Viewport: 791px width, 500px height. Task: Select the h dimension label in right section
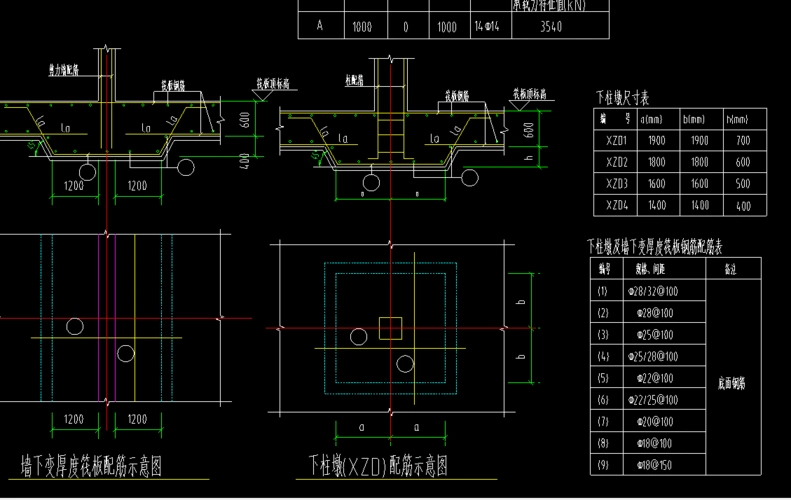(529, 157)
